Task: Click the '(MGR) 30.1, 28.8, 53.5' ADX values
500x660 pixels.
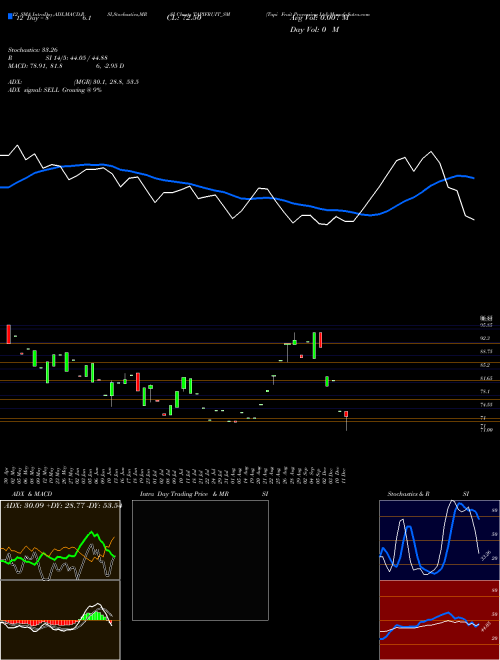Action: 106,82
